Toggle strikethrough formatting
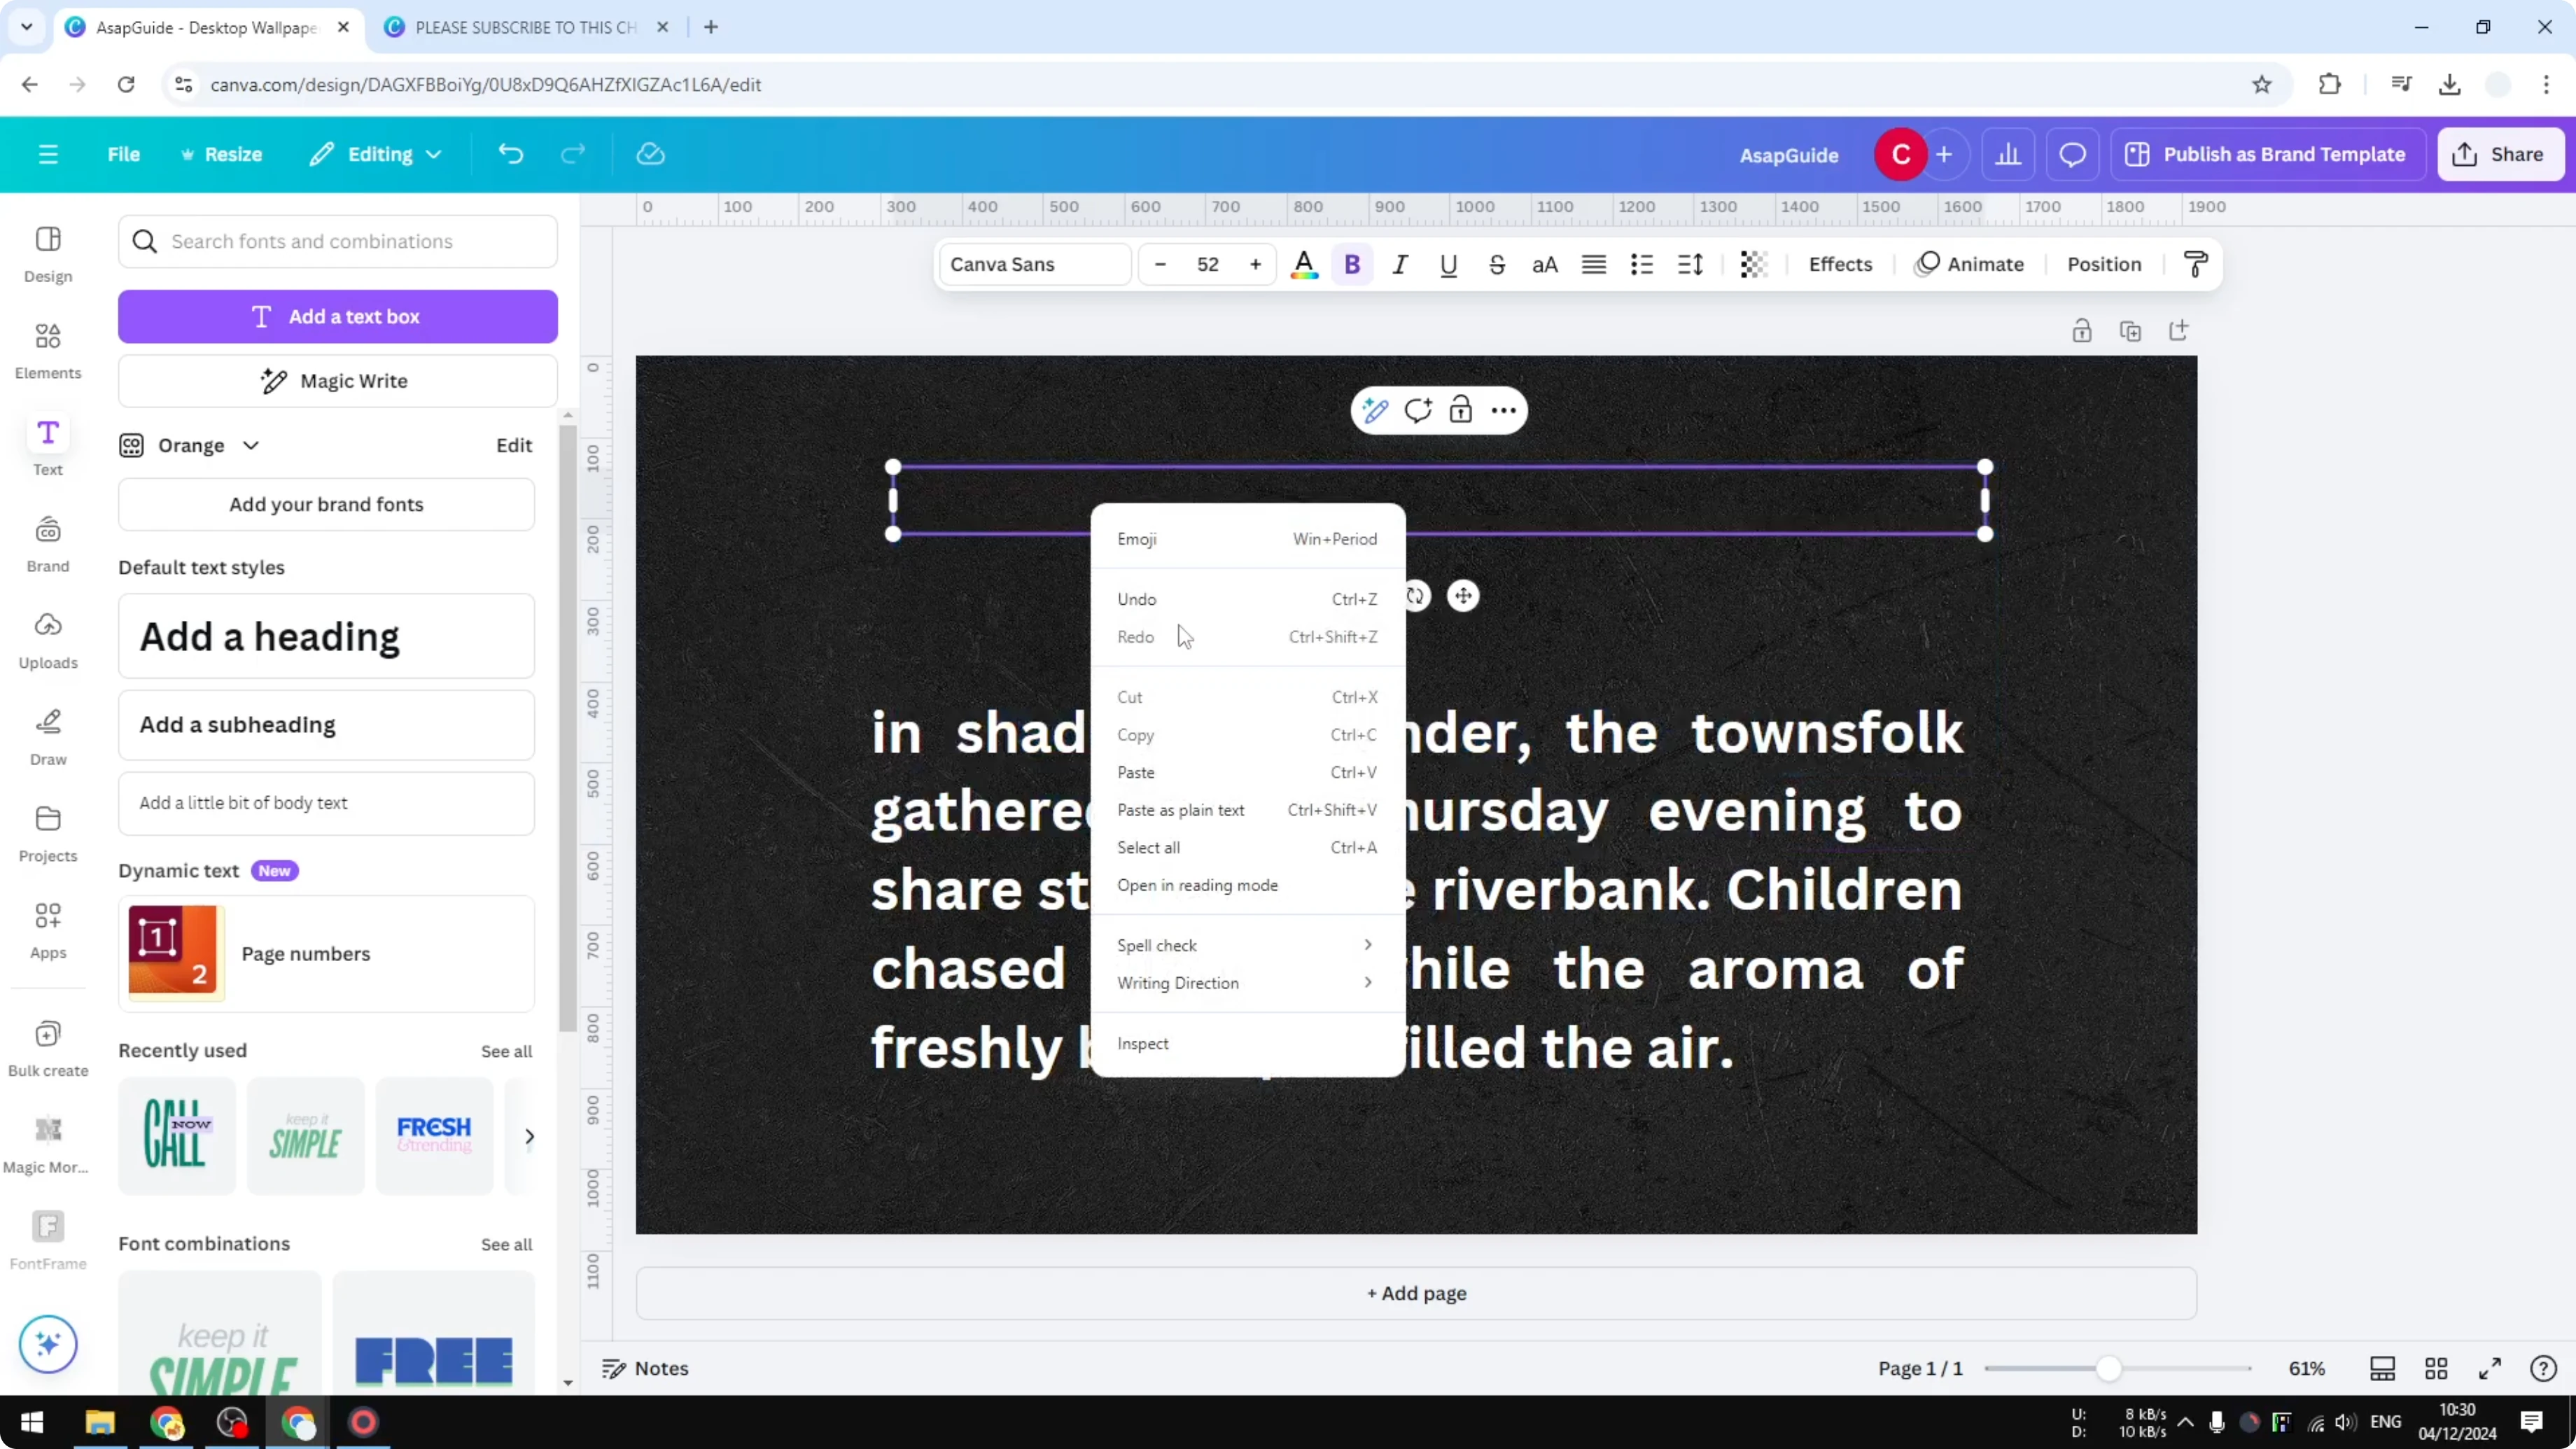The width and height of the screenshot is (2576, 1449). [x=1496, y=264]
